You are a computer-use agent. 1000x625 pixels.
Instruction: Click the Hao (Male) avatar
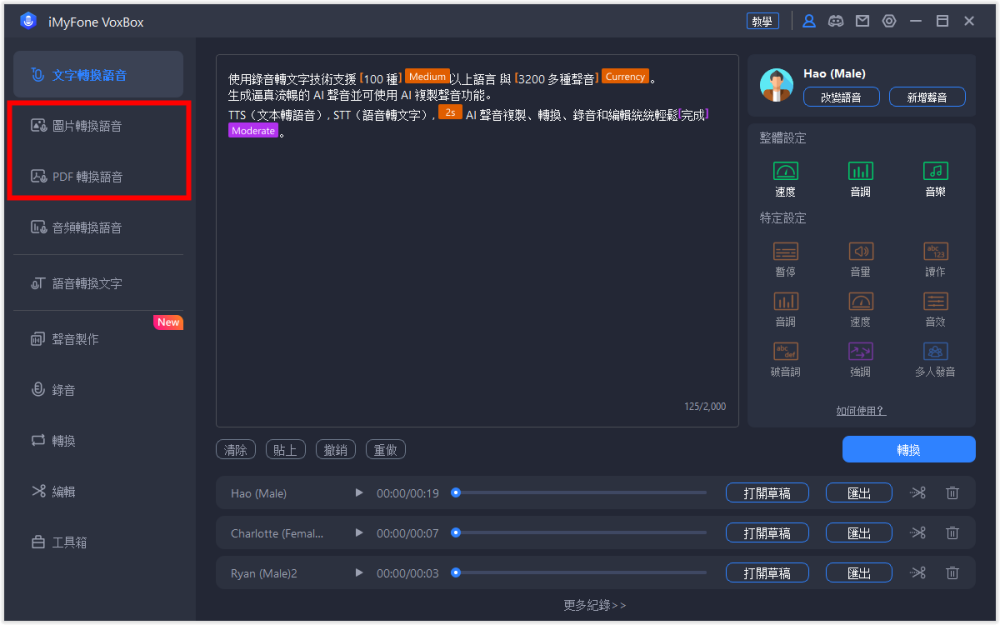click(776, 85)
